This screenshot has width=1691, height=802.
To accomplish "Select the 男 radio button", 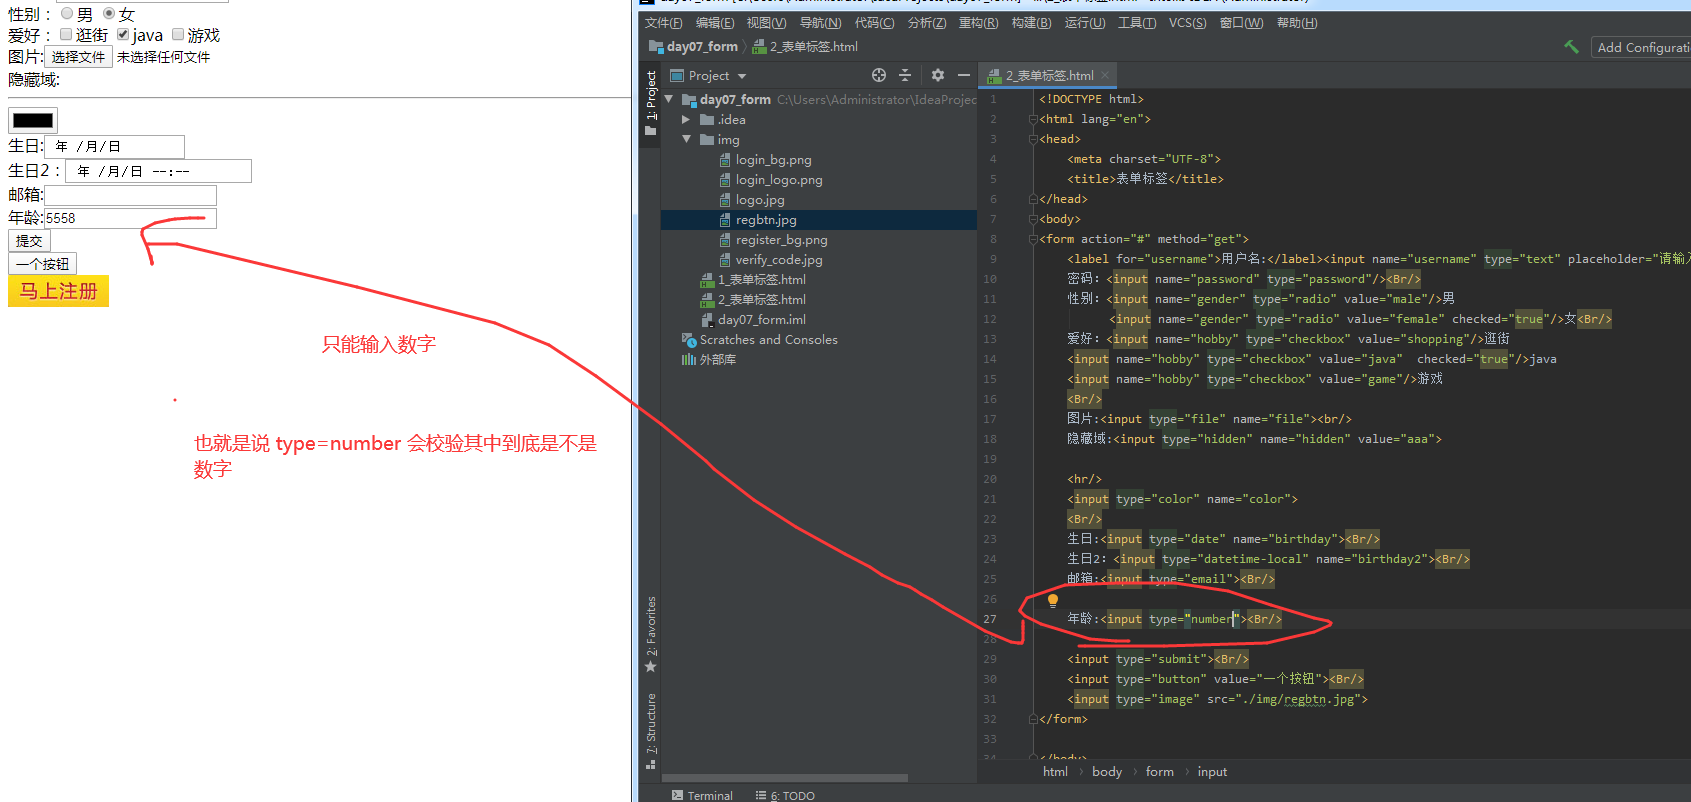I will 67,14.
